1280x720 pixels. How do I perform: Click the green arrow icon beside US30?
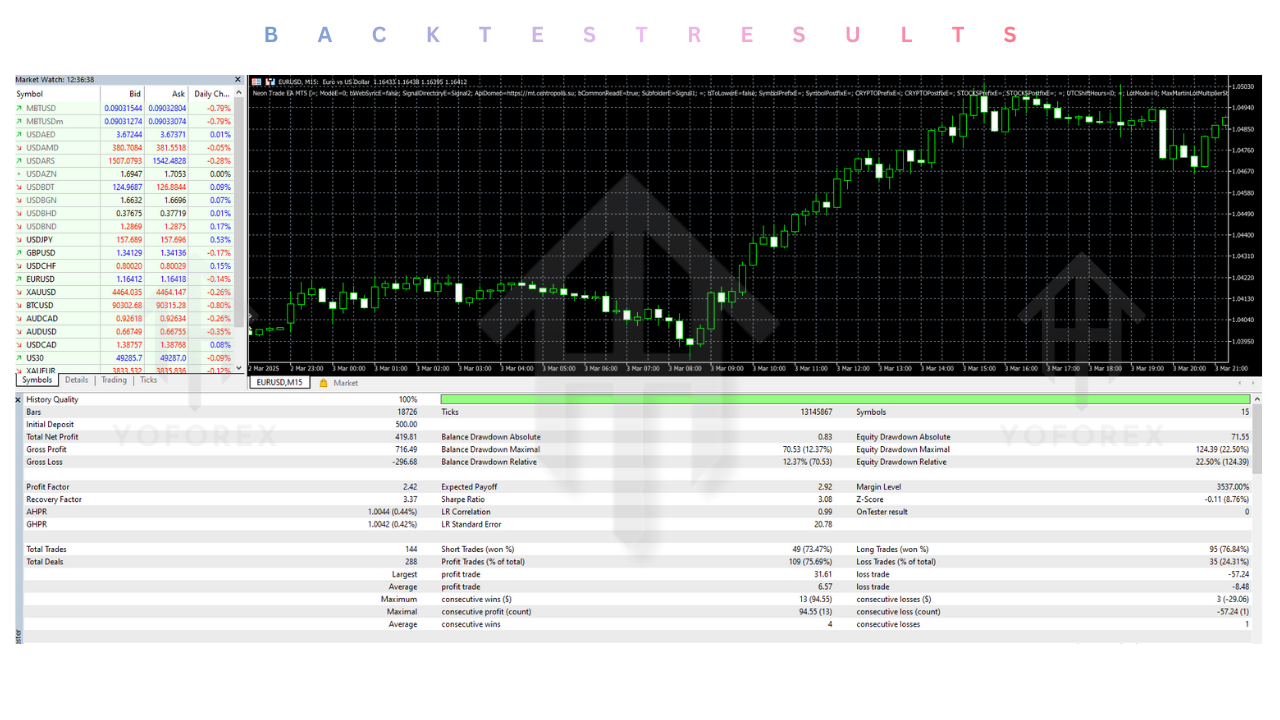point(17,356)
